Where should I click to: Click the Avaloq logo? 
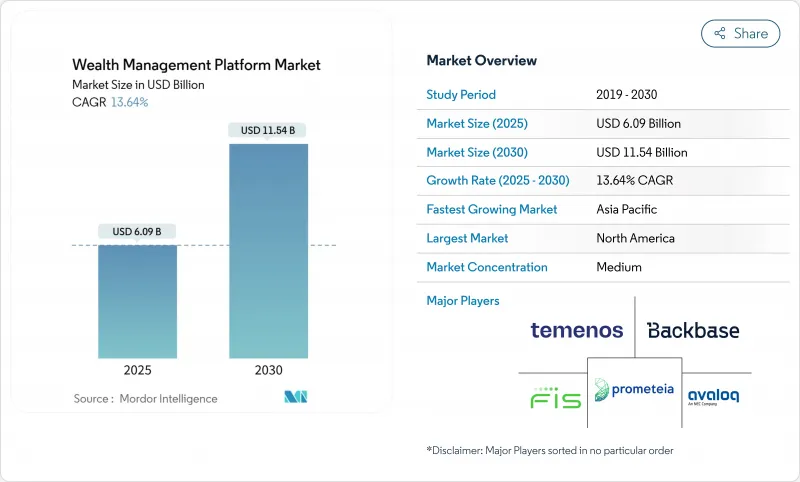tap(713, 395)
